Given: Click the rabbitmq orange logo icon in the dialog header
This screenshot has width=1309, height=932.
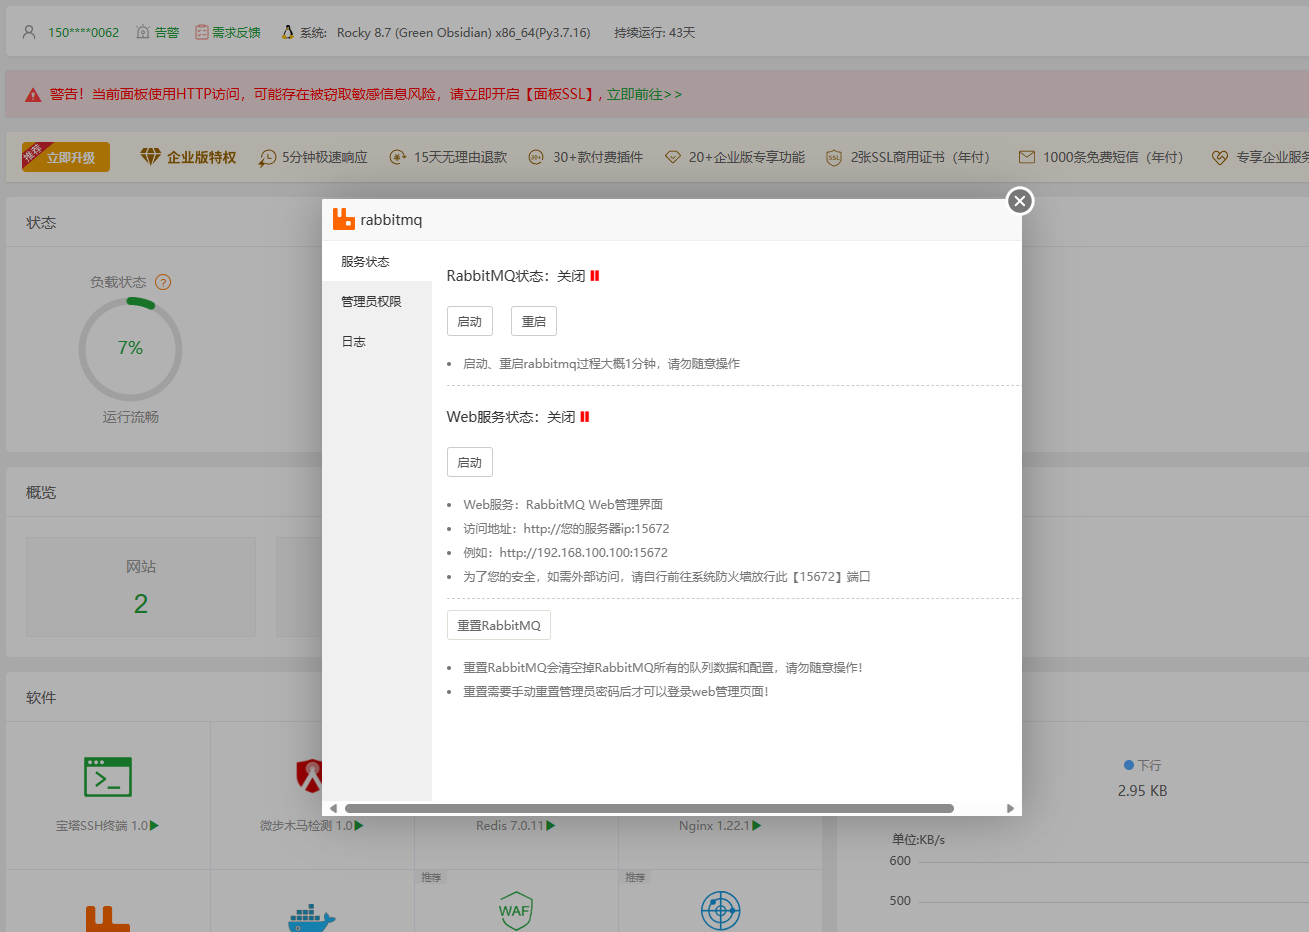Looking at the screenshot, I should pos(344,219).
